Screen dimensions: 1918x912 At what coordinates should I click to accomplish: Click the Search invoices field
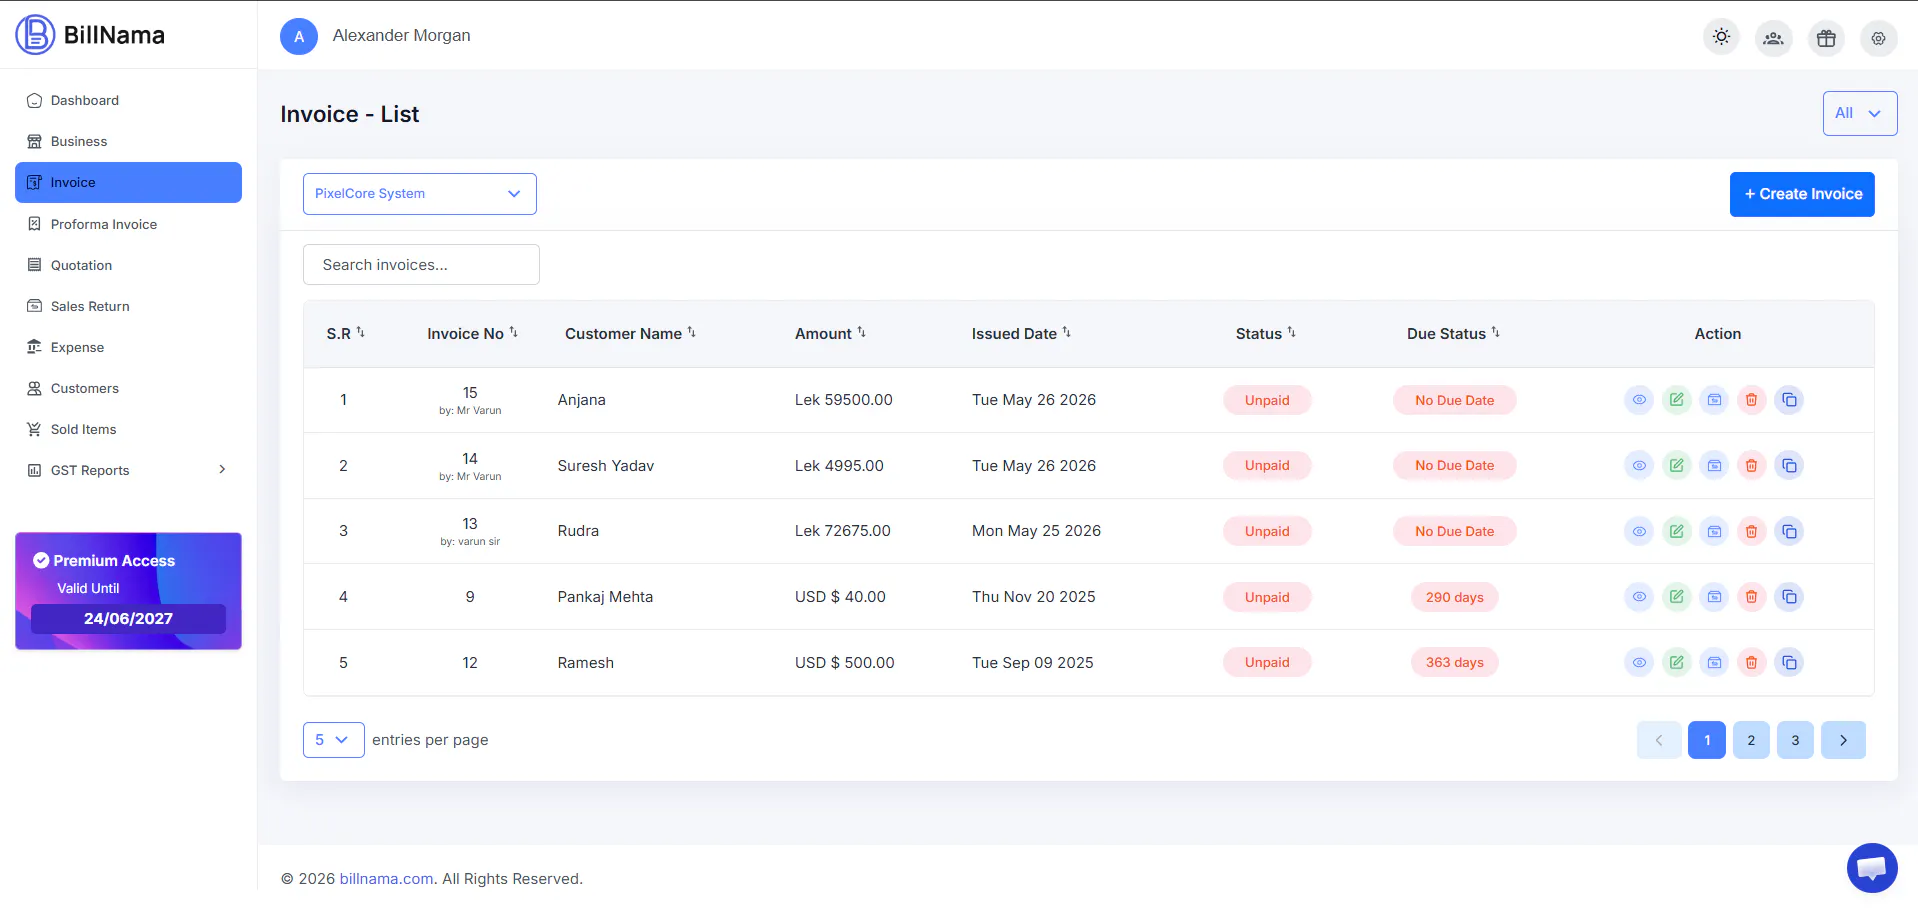(x=421, y=265)
